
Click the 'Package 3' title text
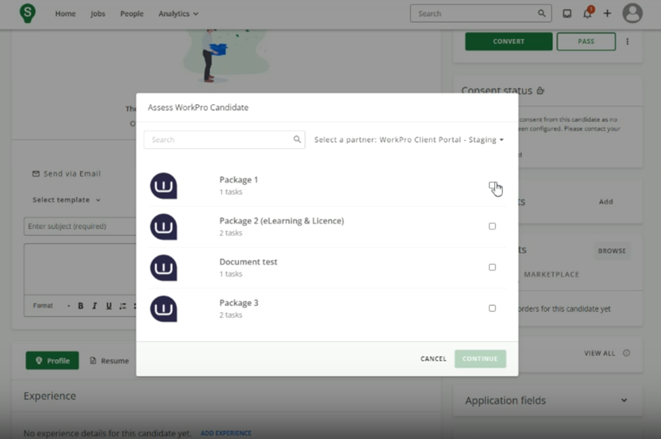[x=239, y=303]
